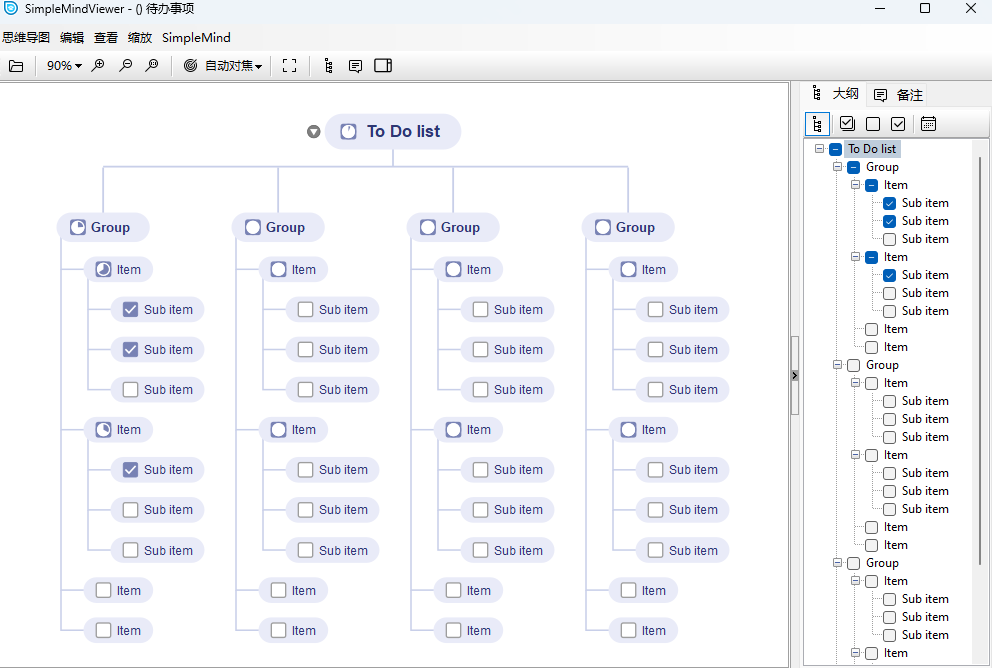Viewport: 992px width, 668px height.
Task: Open the 编辑 menu
Action: (72, 38)
